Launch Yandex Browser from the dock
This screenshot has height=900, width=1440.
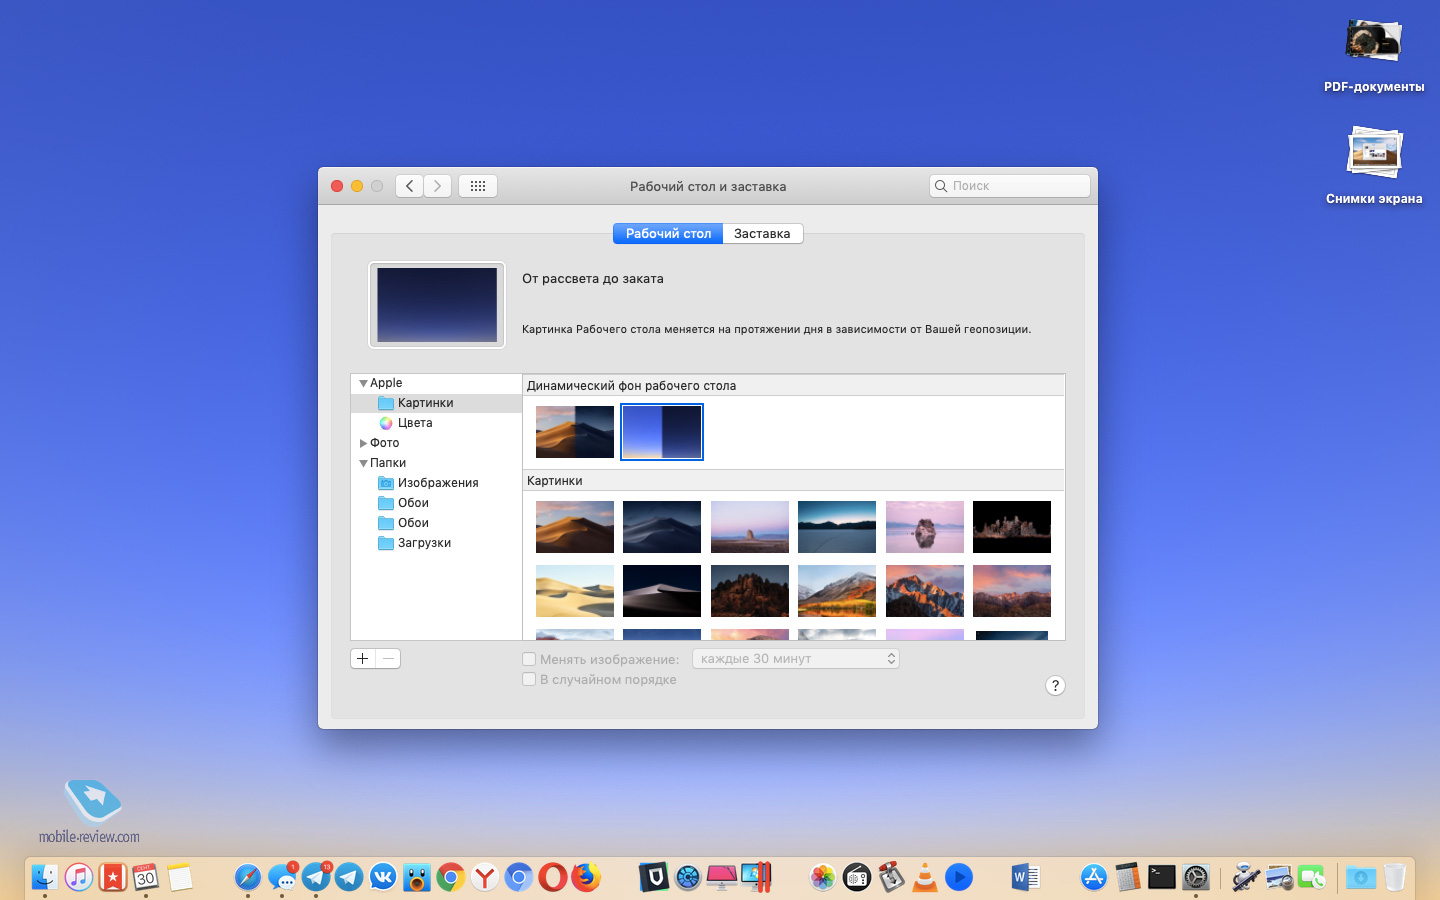pos(485,877)
